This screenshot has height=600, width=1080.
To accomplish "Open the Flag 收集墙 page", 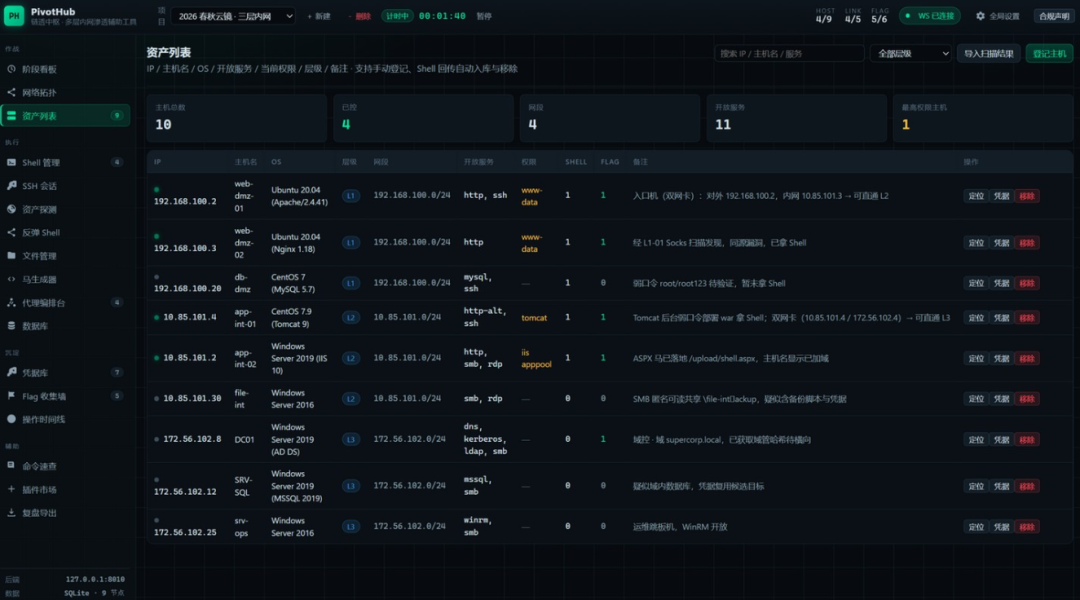I will [x=65, y=396].
